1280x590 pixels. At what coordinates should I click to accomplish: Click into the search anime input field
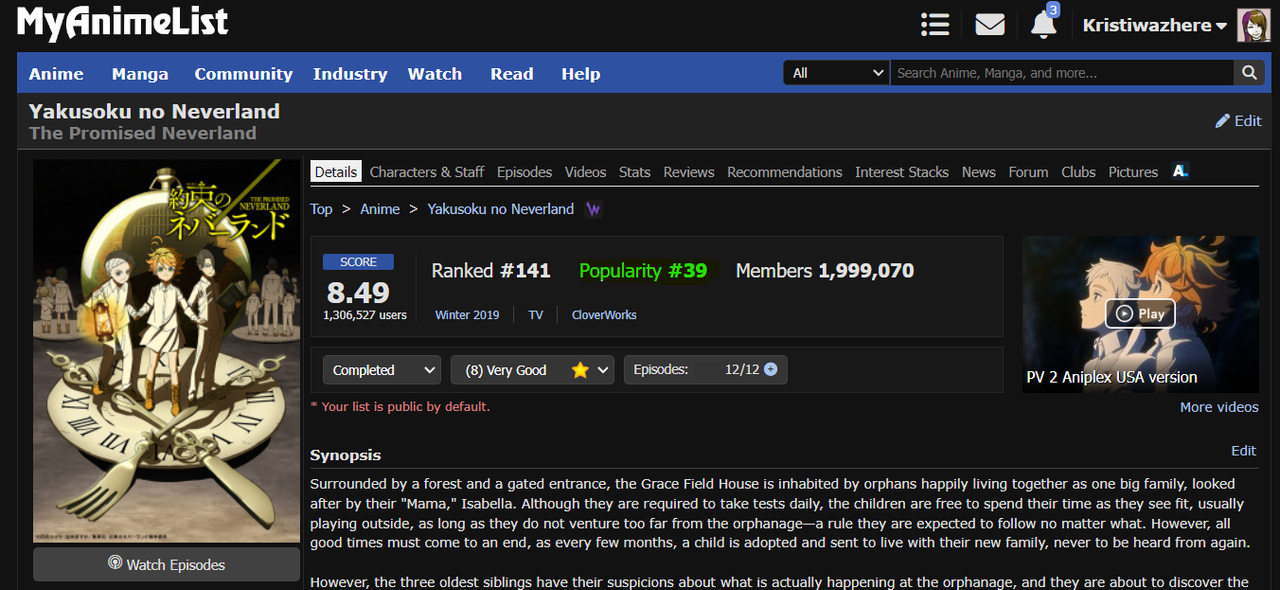point(1062,73)
